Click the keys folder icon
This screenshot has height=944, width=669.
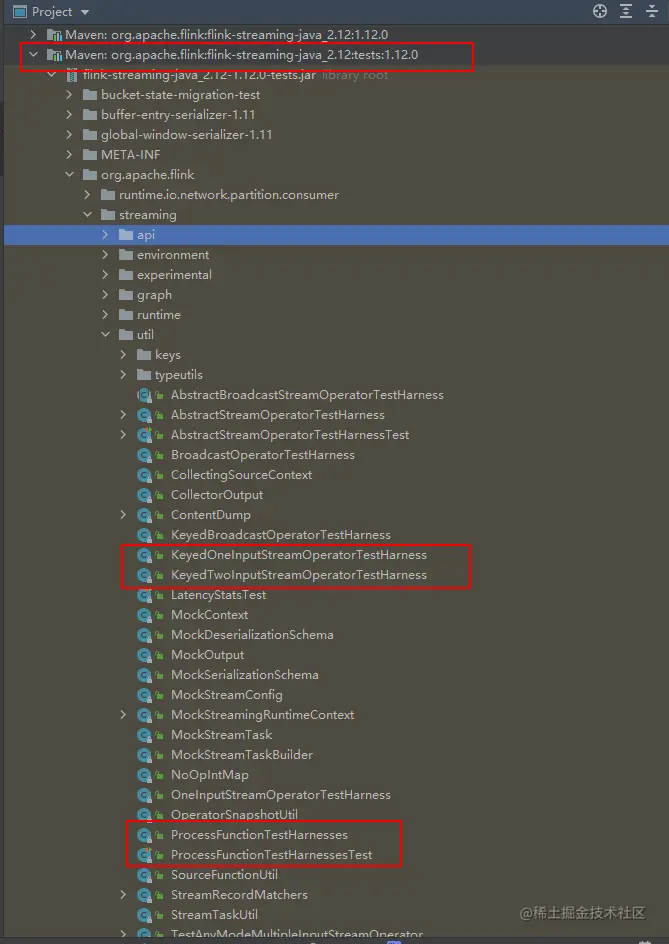[x=144, y=355]
